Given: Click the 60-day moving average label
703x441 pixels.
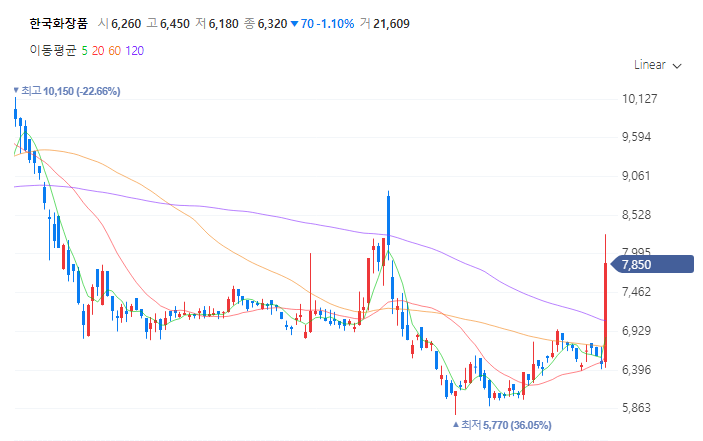Looking at the screenshot, I should 114,51.
